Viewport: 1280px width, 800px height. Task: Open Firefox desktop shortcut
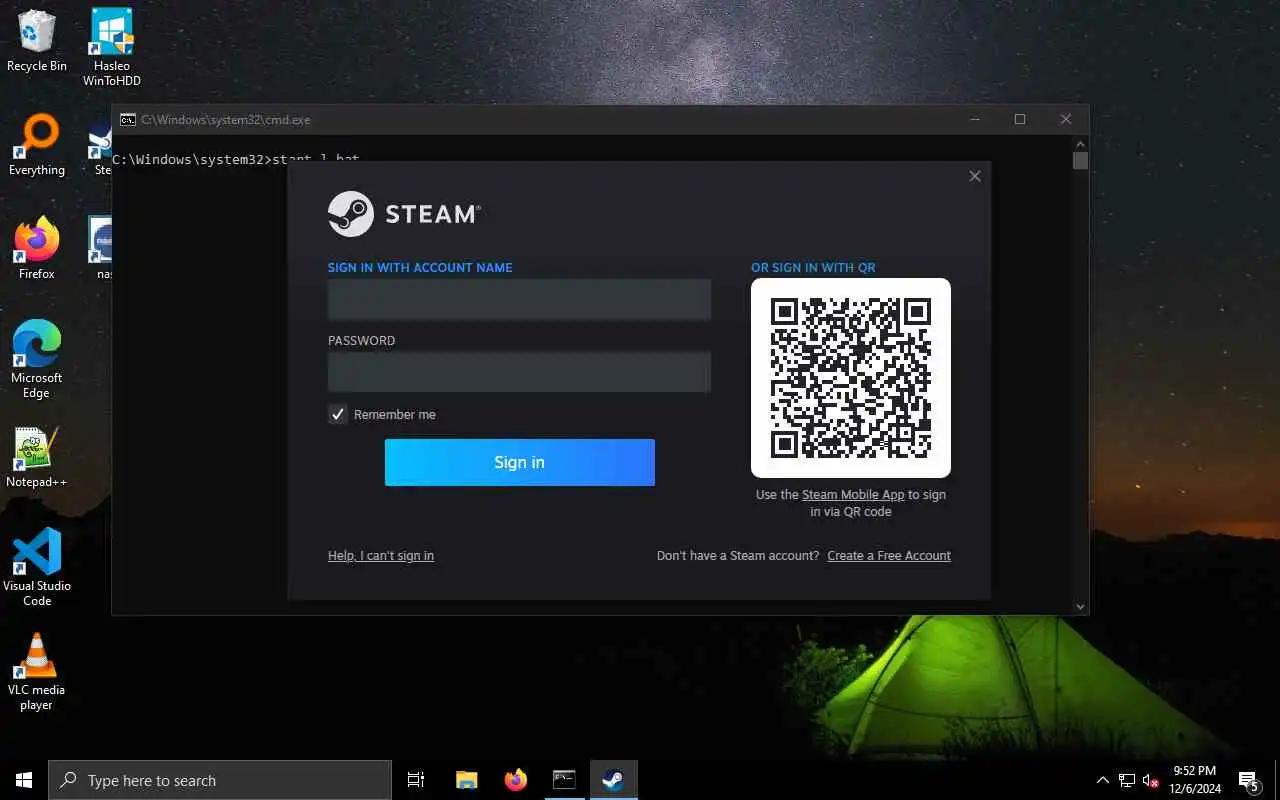37,249
